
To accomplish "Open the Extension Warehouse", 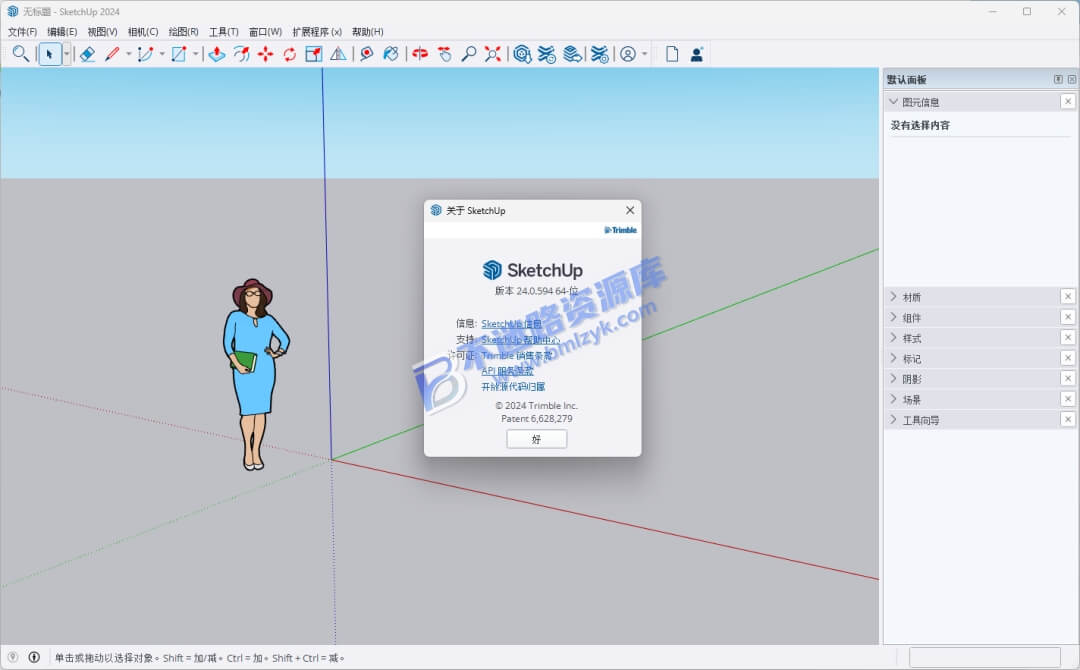I will coord(547,54).
